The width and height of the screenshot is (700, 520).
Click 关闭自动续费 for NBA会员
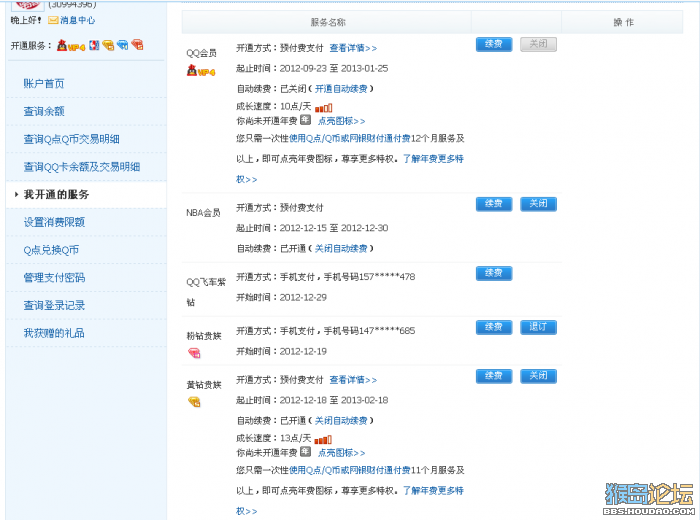click(341, 248)
